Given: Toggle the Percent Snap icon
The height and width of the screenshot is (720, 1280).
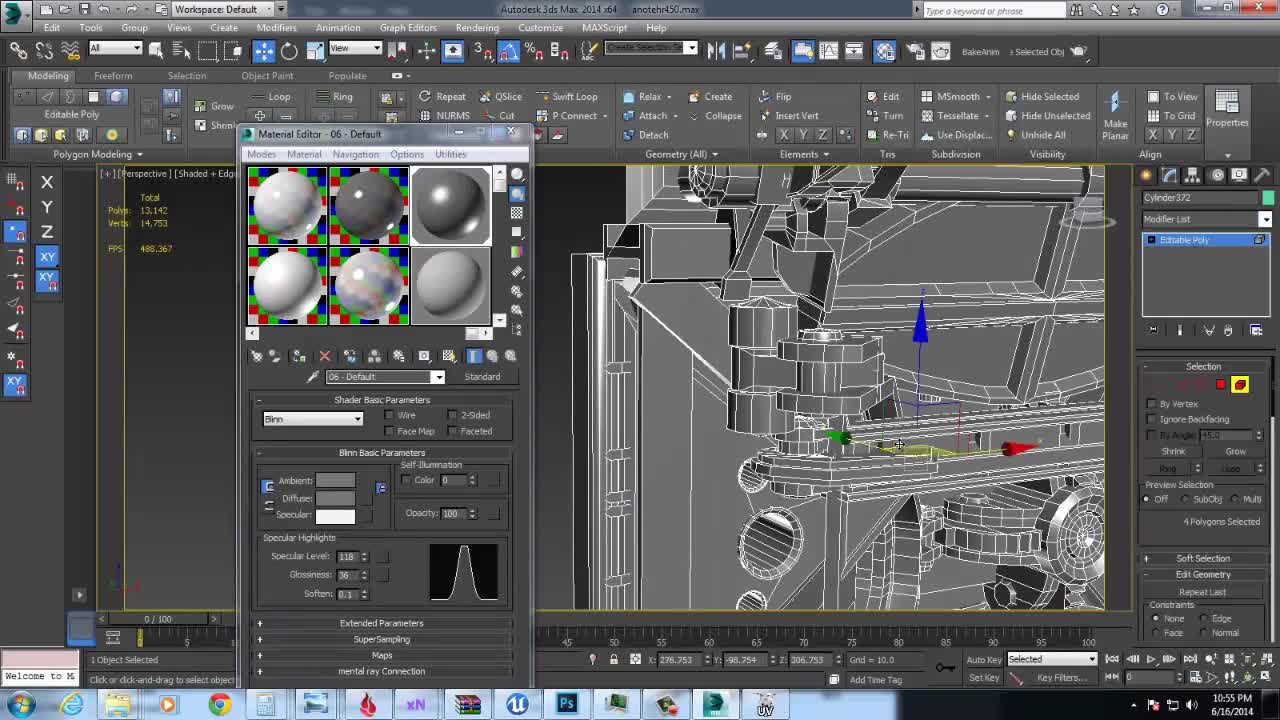Looking at the screenshot, I should tap(535, 51).
